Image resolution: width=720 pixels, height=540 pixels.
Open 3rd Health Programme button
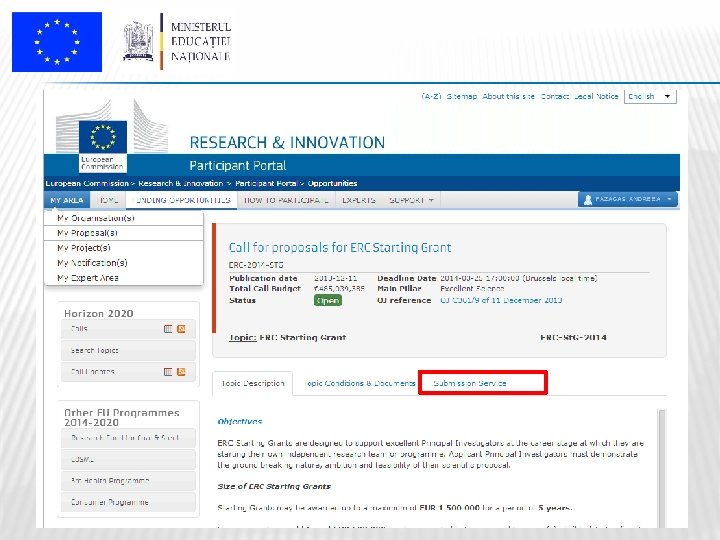(x=128, y=481)
